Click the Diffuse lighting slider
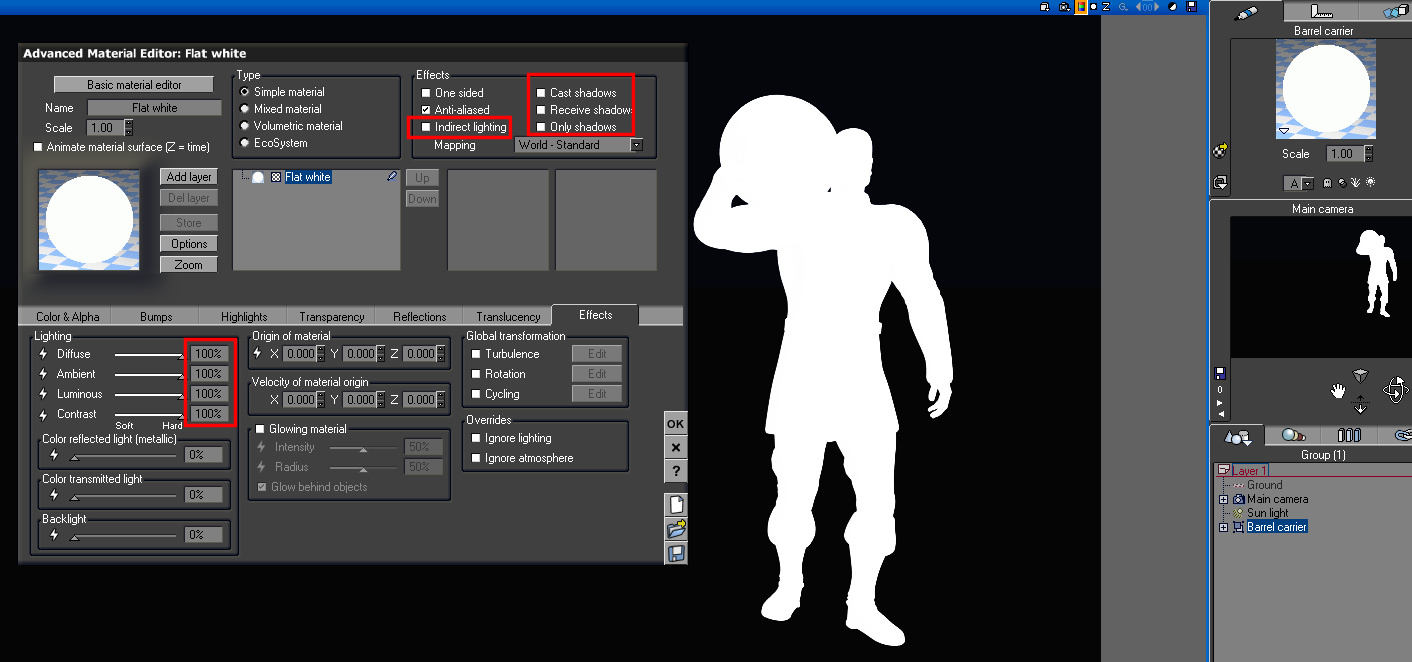 pyautogui.click(x=148, y=355)
